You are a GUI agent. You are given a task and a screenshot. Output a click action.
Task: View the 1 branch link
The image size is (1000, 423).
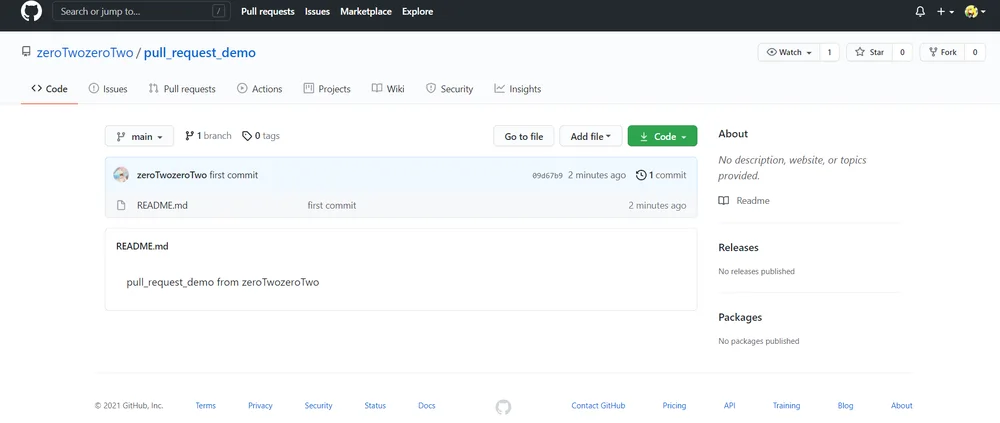point(208,136)
